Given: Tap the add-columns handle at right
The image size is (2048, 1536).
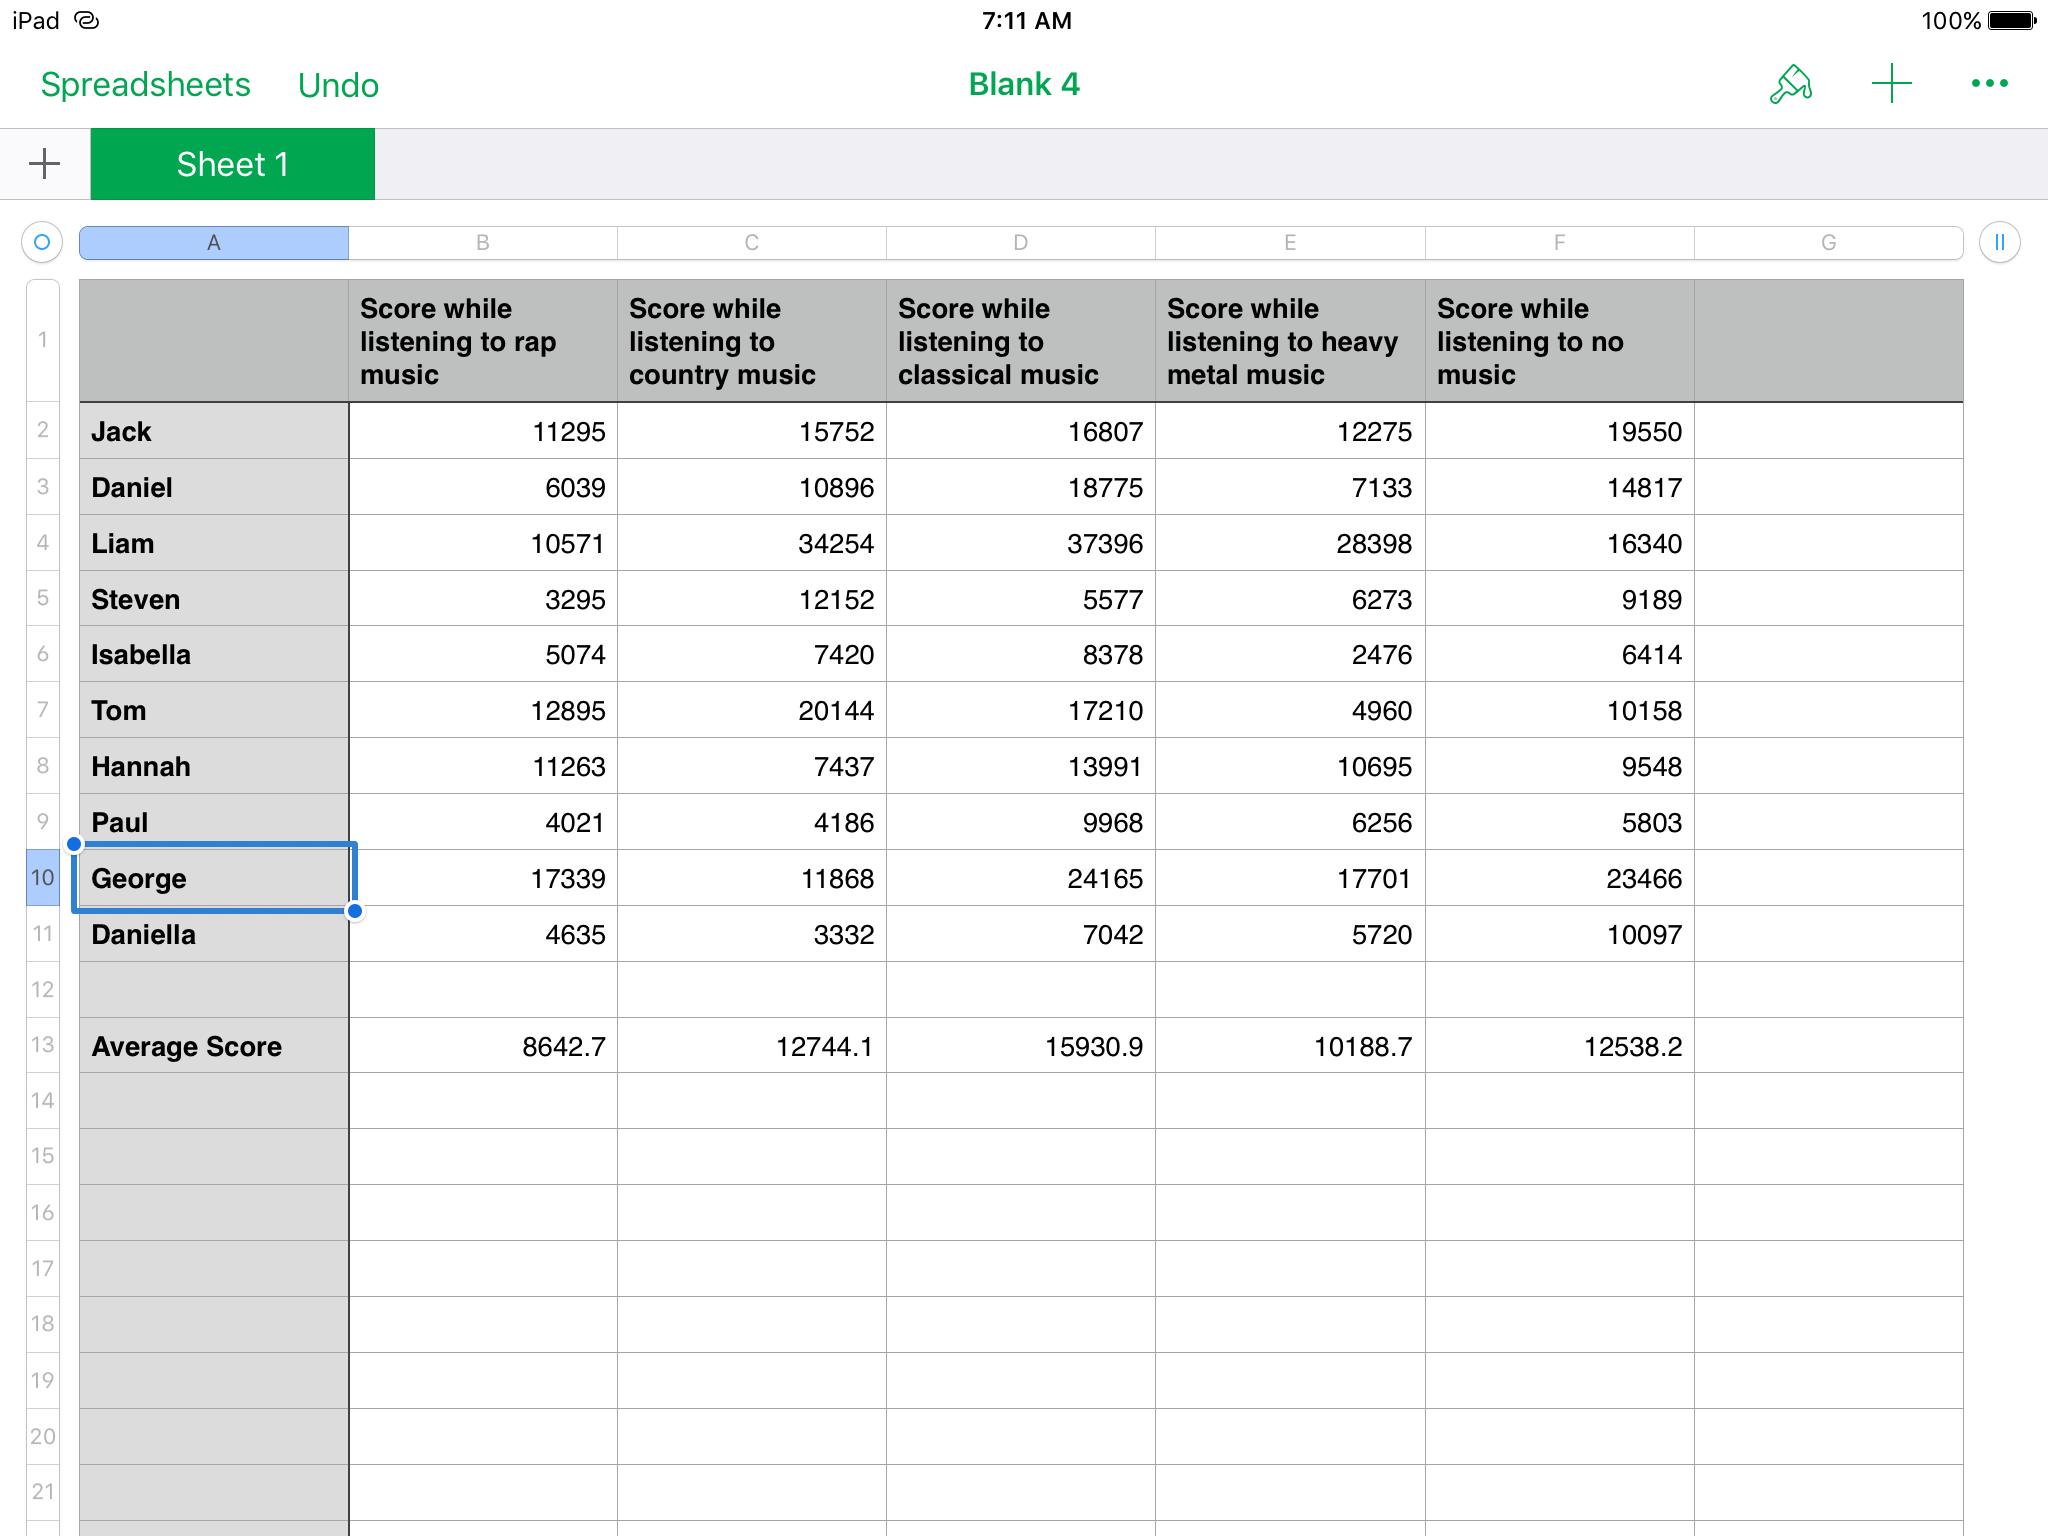Looking at the screenshot, I should click(x=1999, y=242).
